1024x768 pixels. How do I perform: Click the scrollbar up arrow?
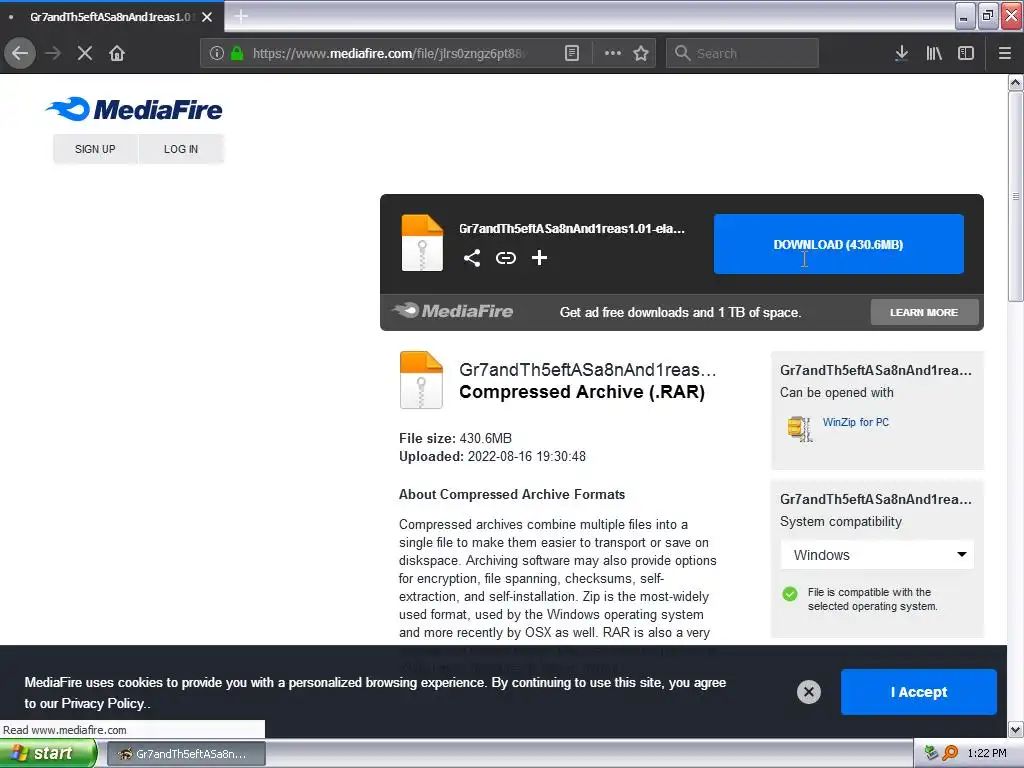point(1016,82)
